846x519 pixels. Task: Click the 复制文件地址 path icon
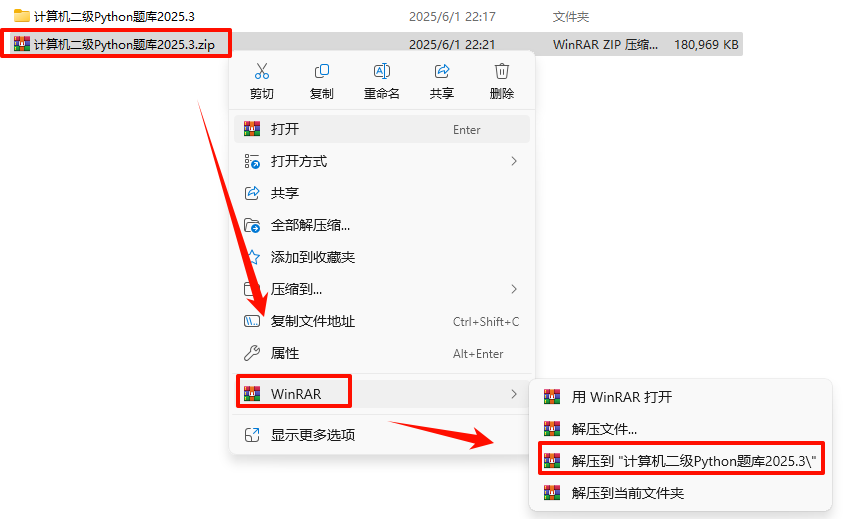(252, 322)
